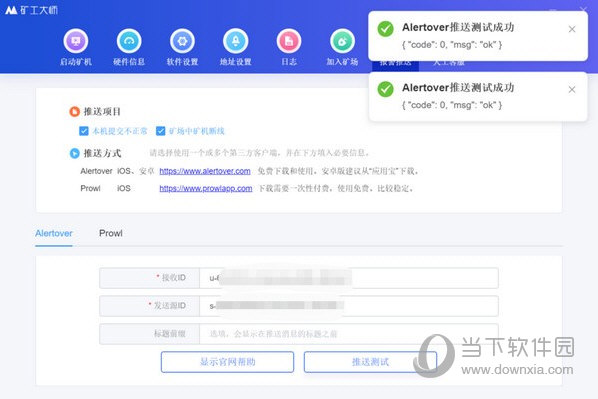Focus the 标题前缀 input field
Viewport: 598px width, 399px height.
click(349, 334)
